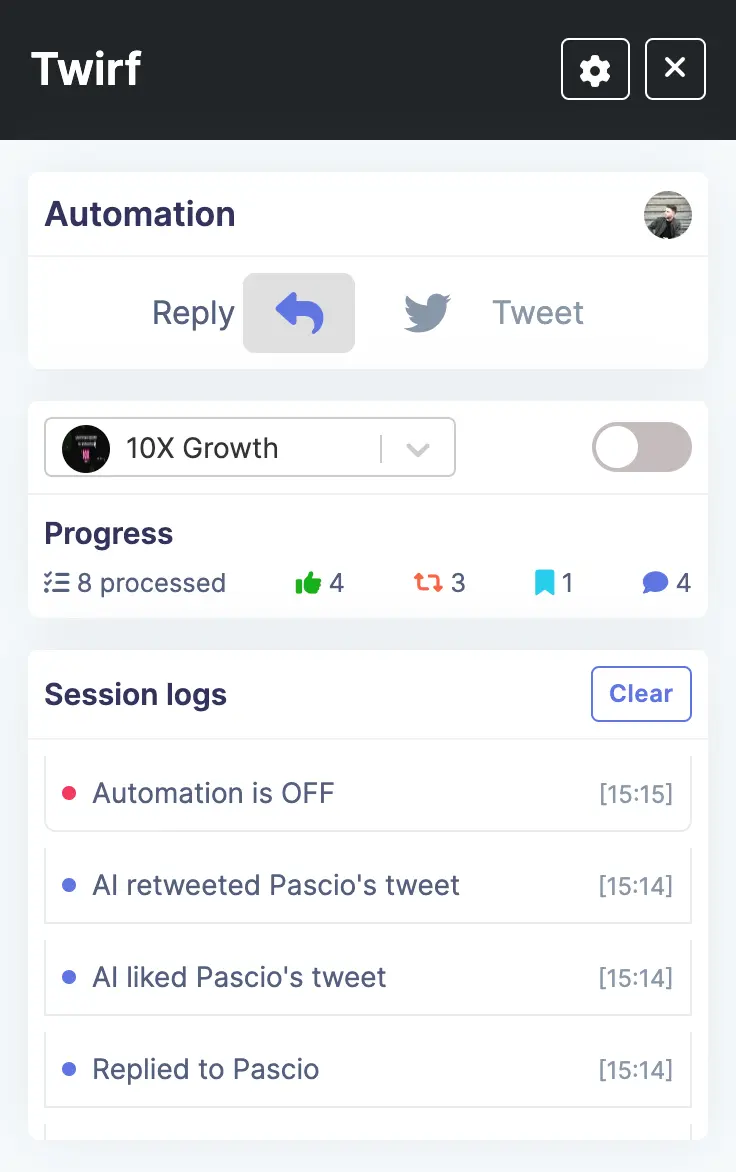Clear the session logs
This screenshot has width=736, height=1172.
(641, 693)
